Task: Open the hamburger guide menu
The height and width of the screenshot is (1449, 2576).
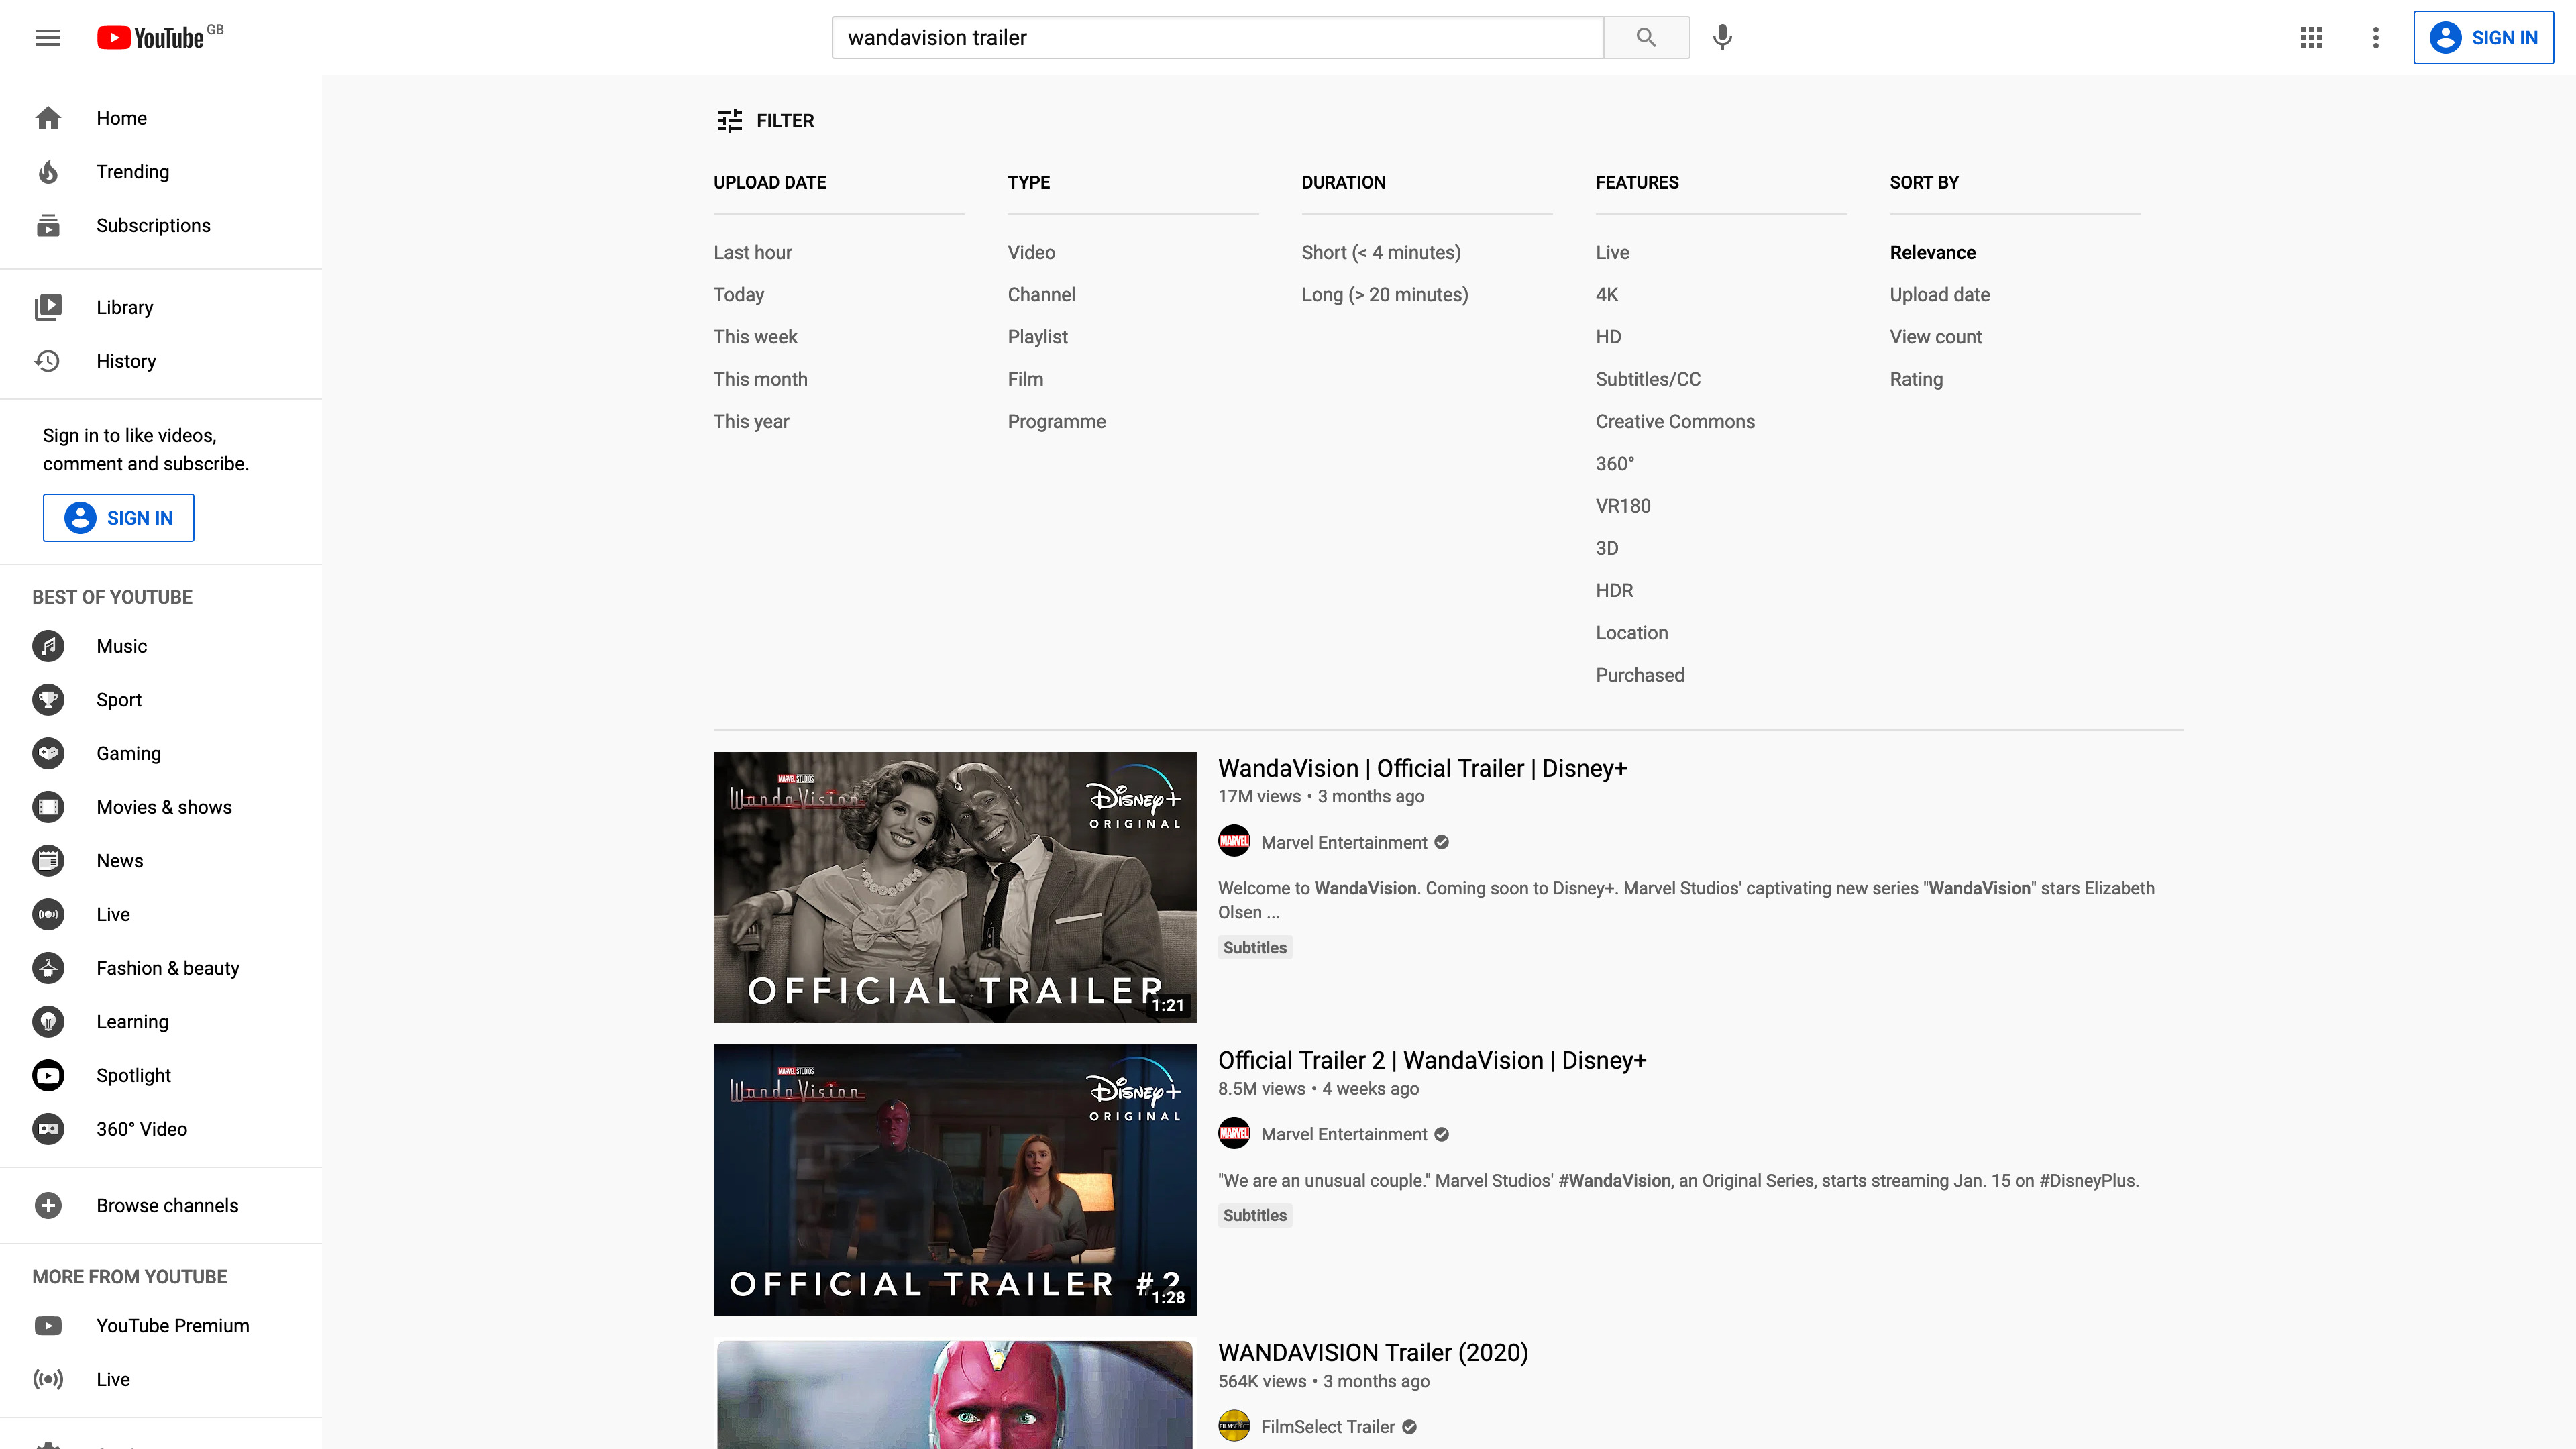Action: [x=48, y=38]
